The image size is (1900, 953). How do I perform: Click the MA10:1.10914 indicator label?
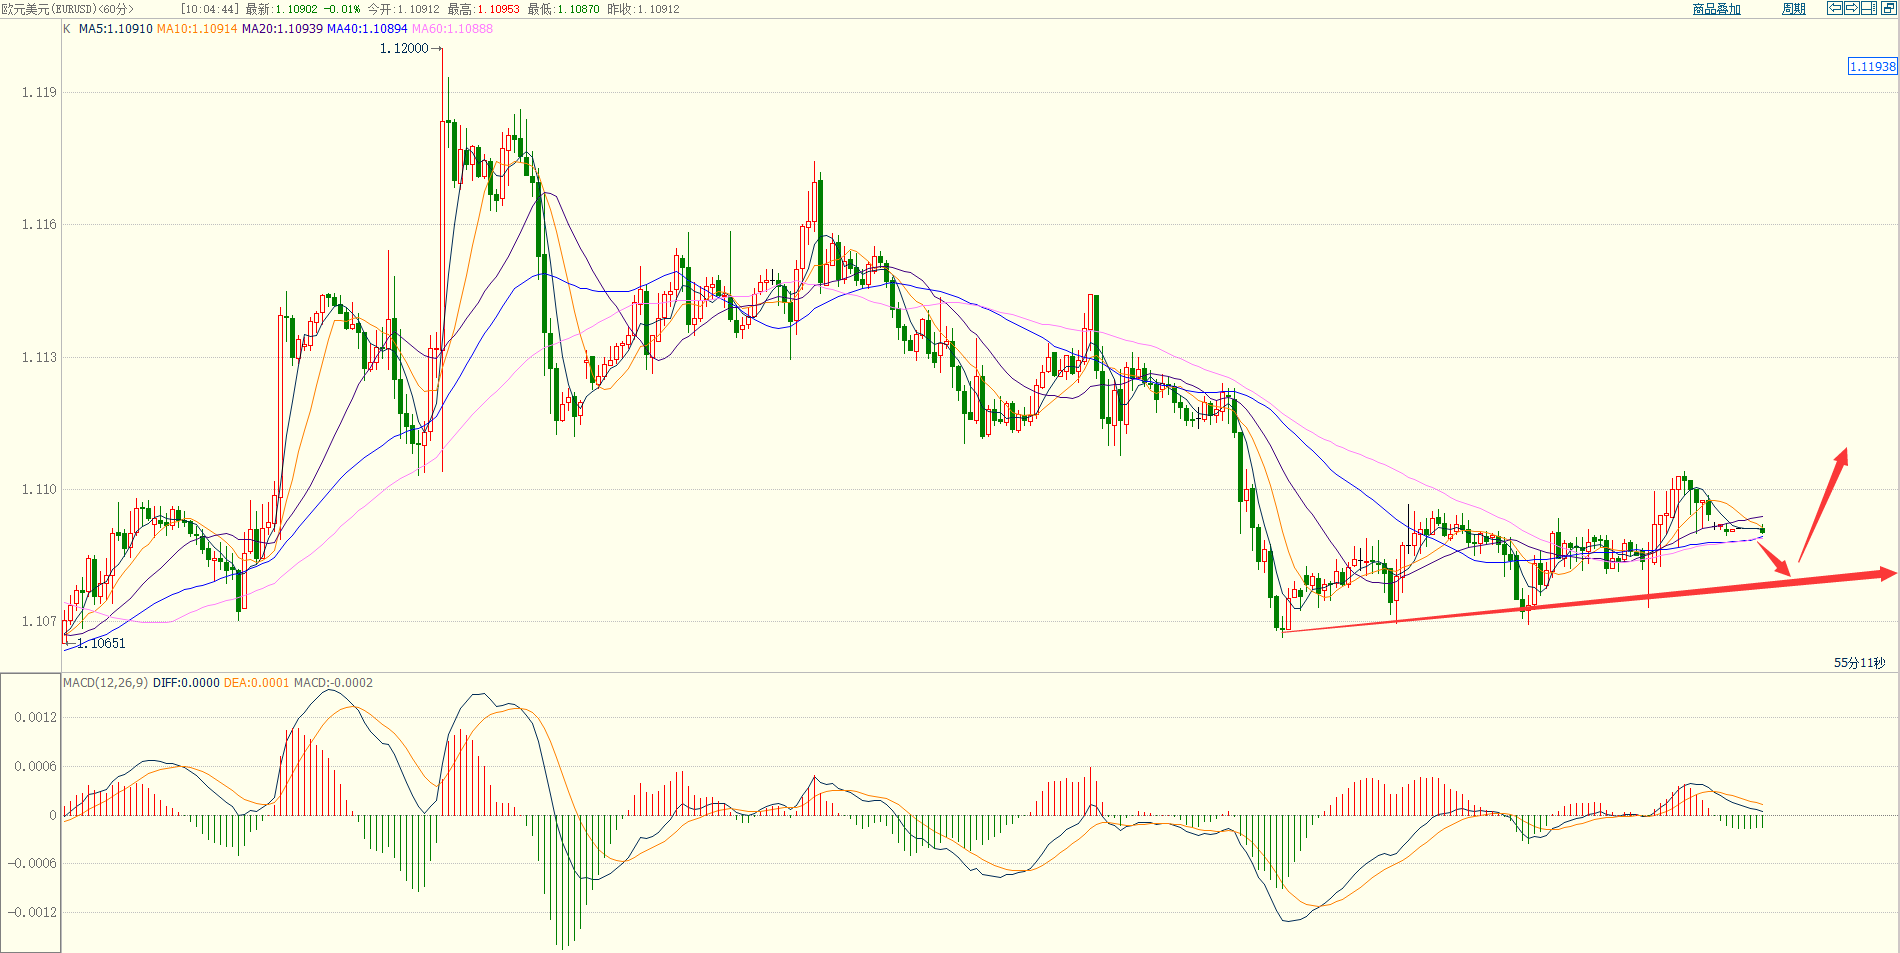pyautogui.click(x=197, y=29)
